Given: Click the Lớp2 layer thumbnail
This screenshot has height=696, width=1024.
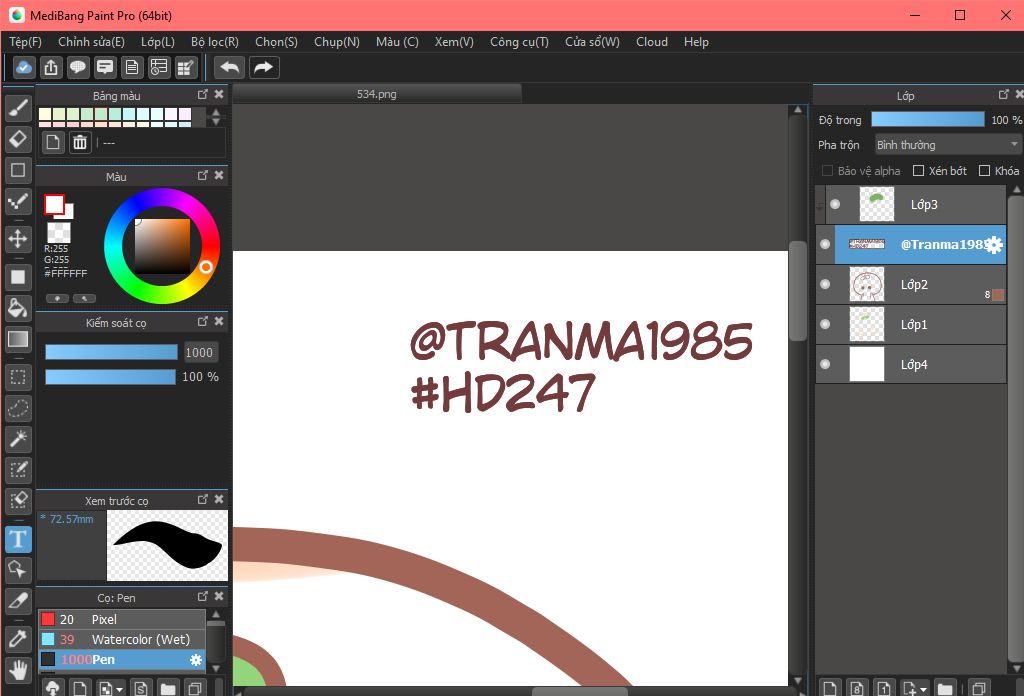Looking at the screenshot, I should click(867, 285).
